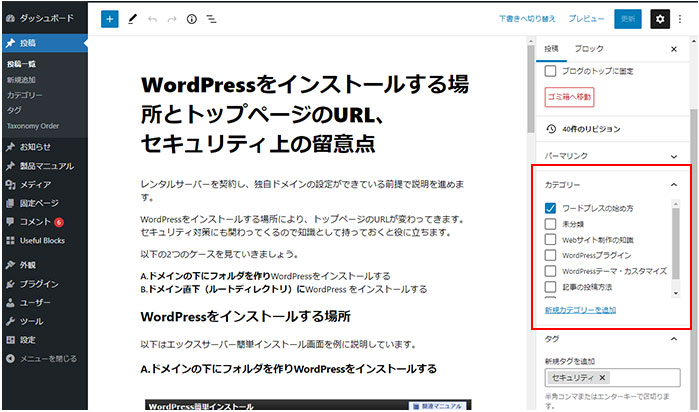This screenshot has width=699, height=412.
Task: Switch to the ブロック settings tab
Action: [x=589, y=49]
